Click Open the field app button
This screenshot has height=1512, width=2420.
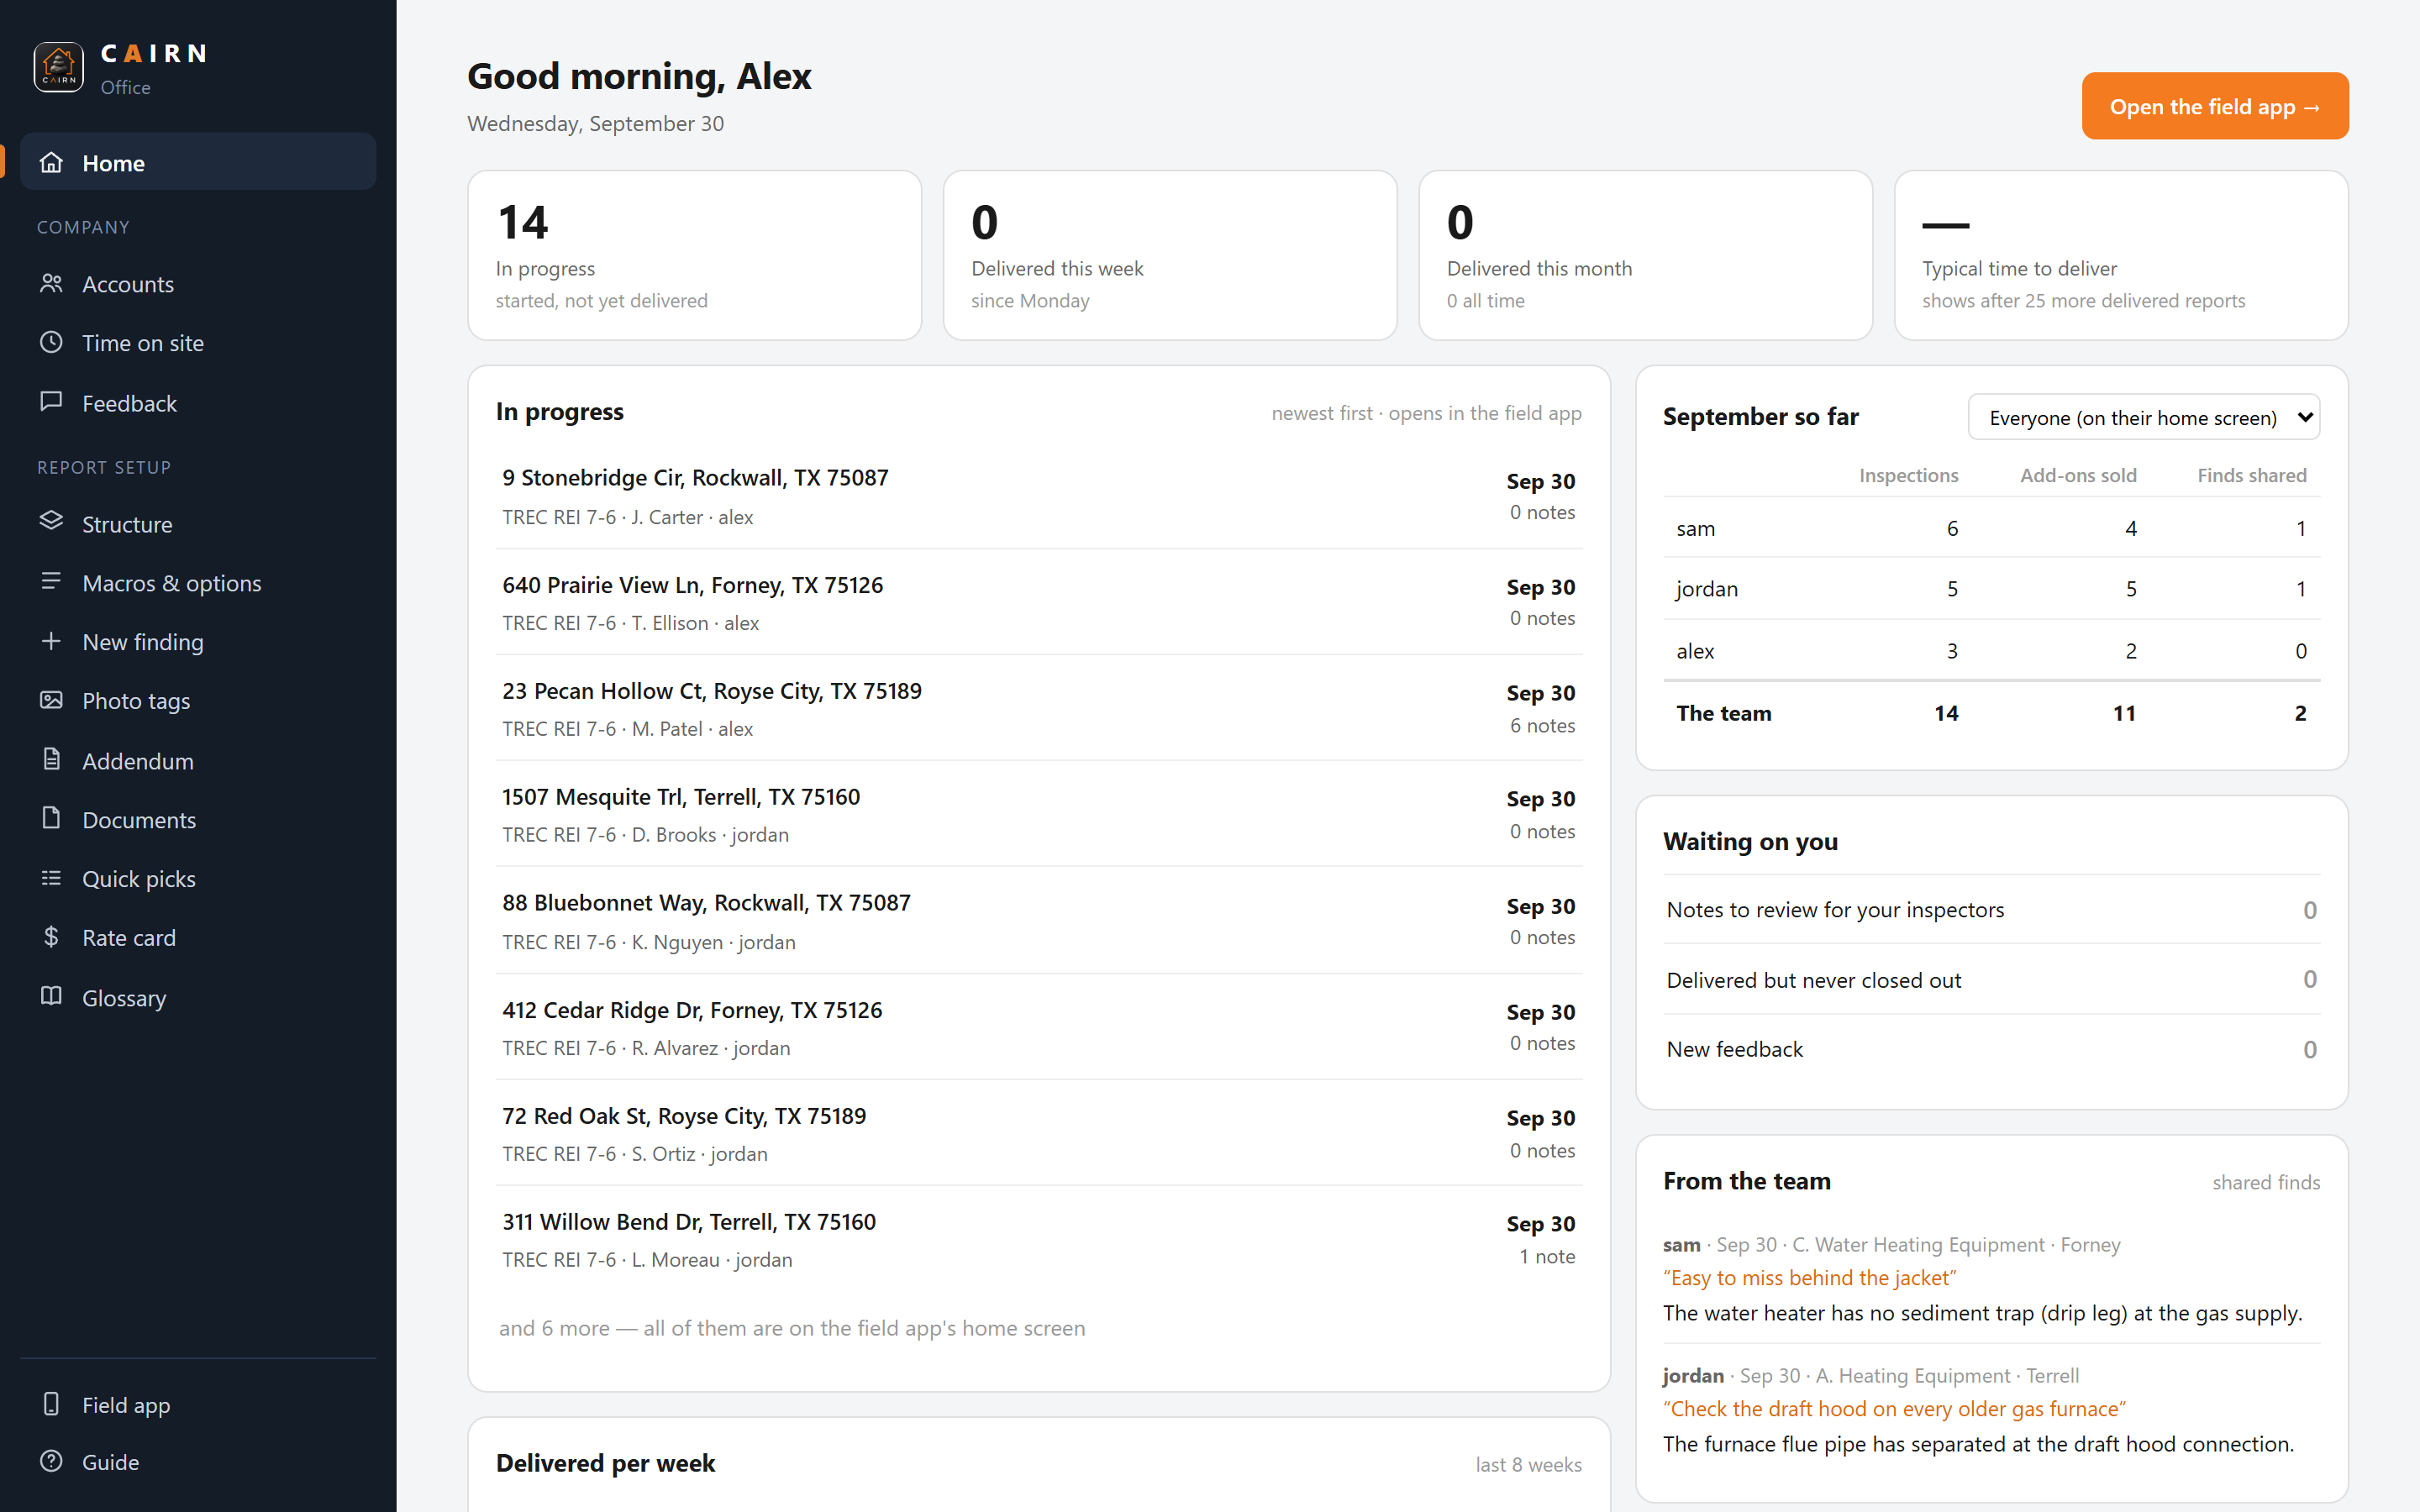[x=2214, y=106]
